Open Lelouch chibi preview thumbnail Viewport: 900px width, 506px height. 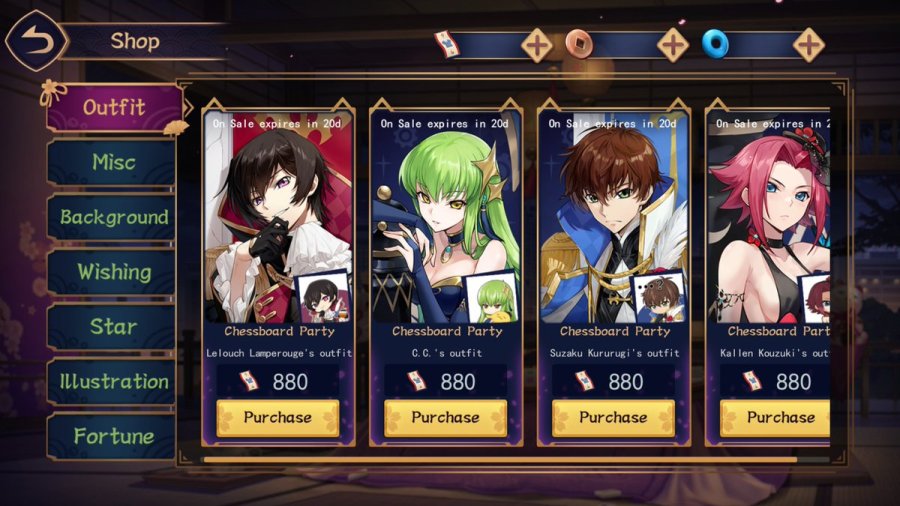click(x=323, y=297)
